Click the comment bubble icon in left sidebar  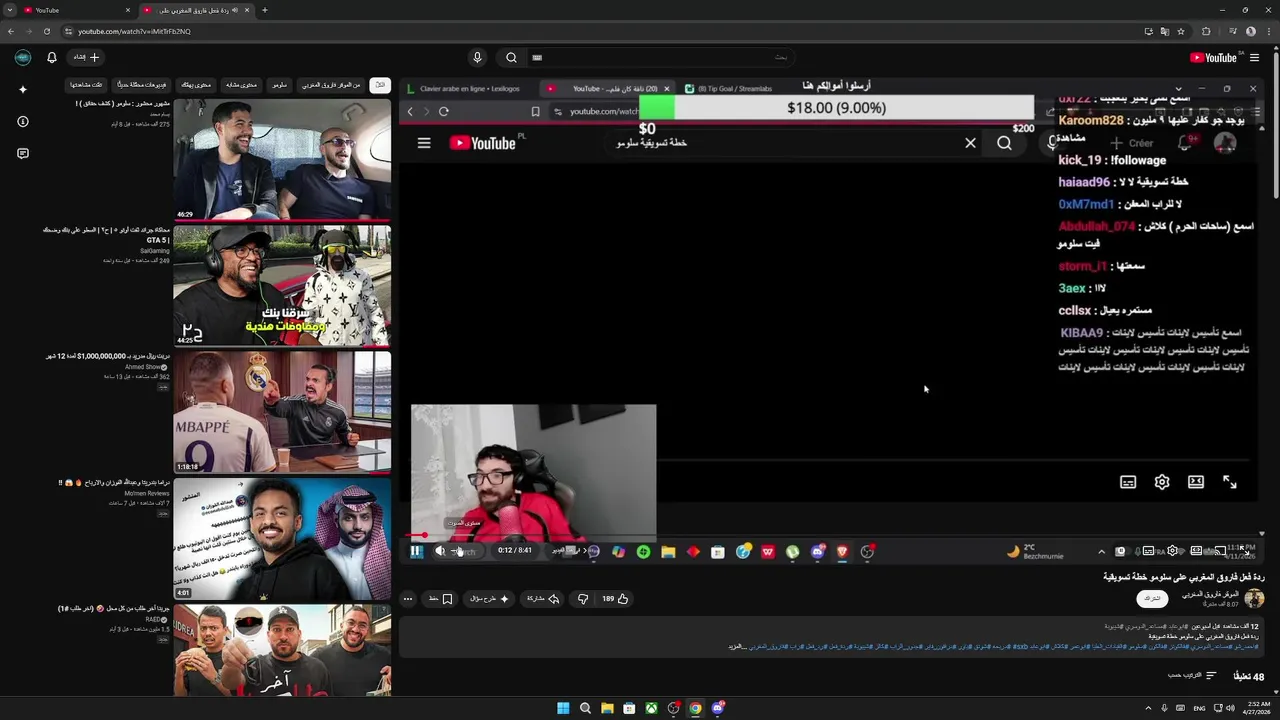[x=23, y=153]
